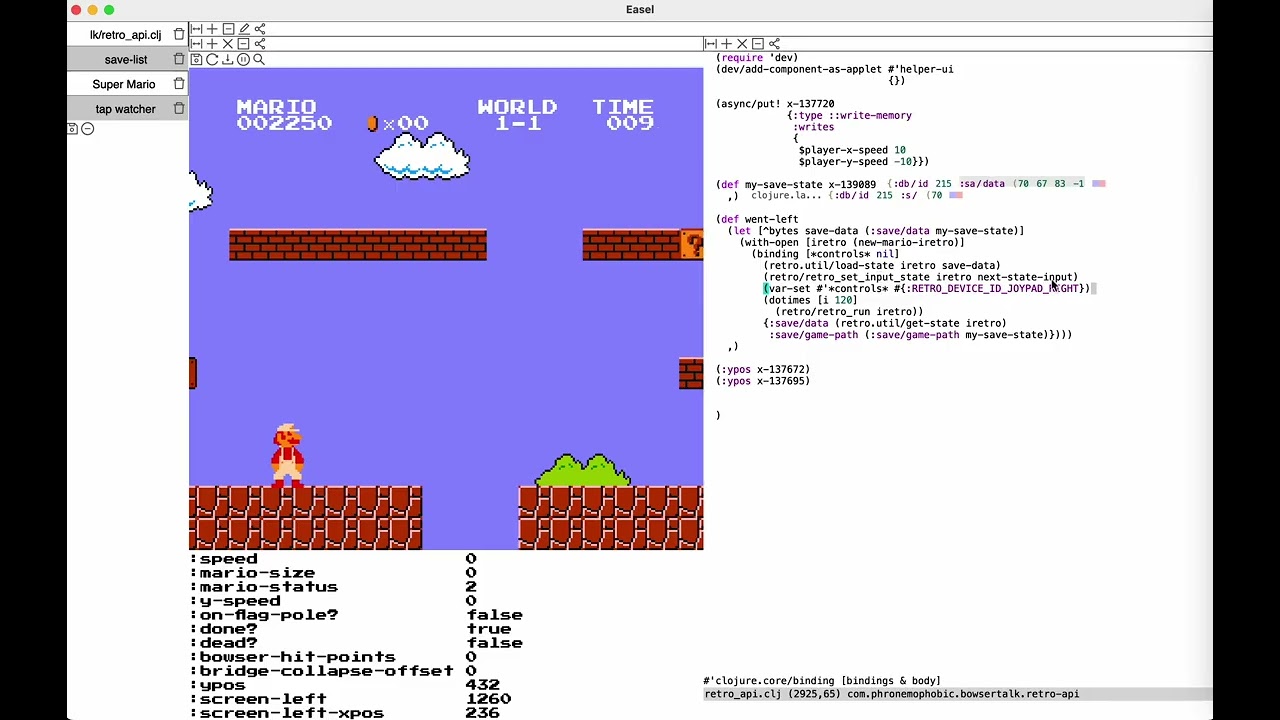Image resolution: width=1280 pixels, height=720 pixels.
Task: Click the '(require 'dev)' code line
Action: [x=757, y=58]
